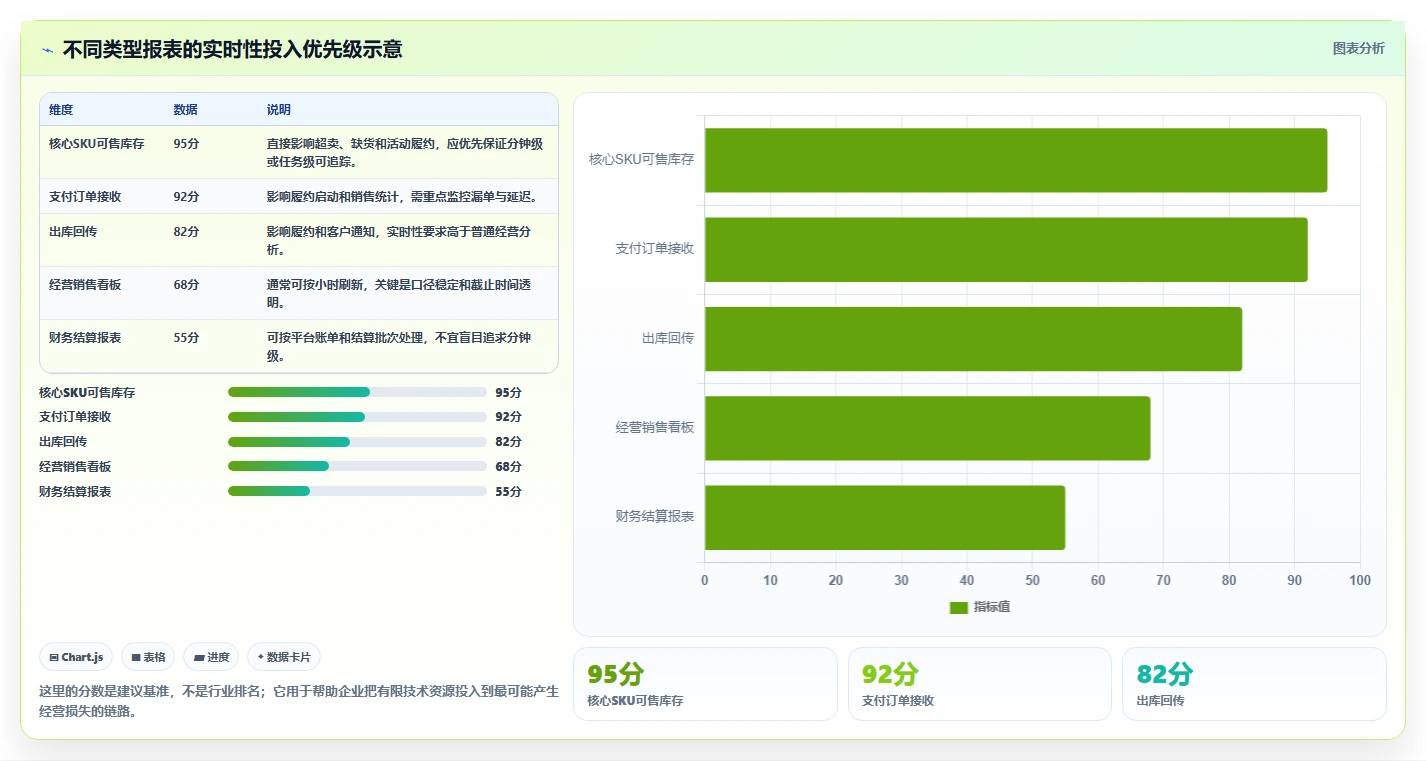Click the 进度 tag
This screenshot has height=761, width=1426.
[x=212, y=657]
